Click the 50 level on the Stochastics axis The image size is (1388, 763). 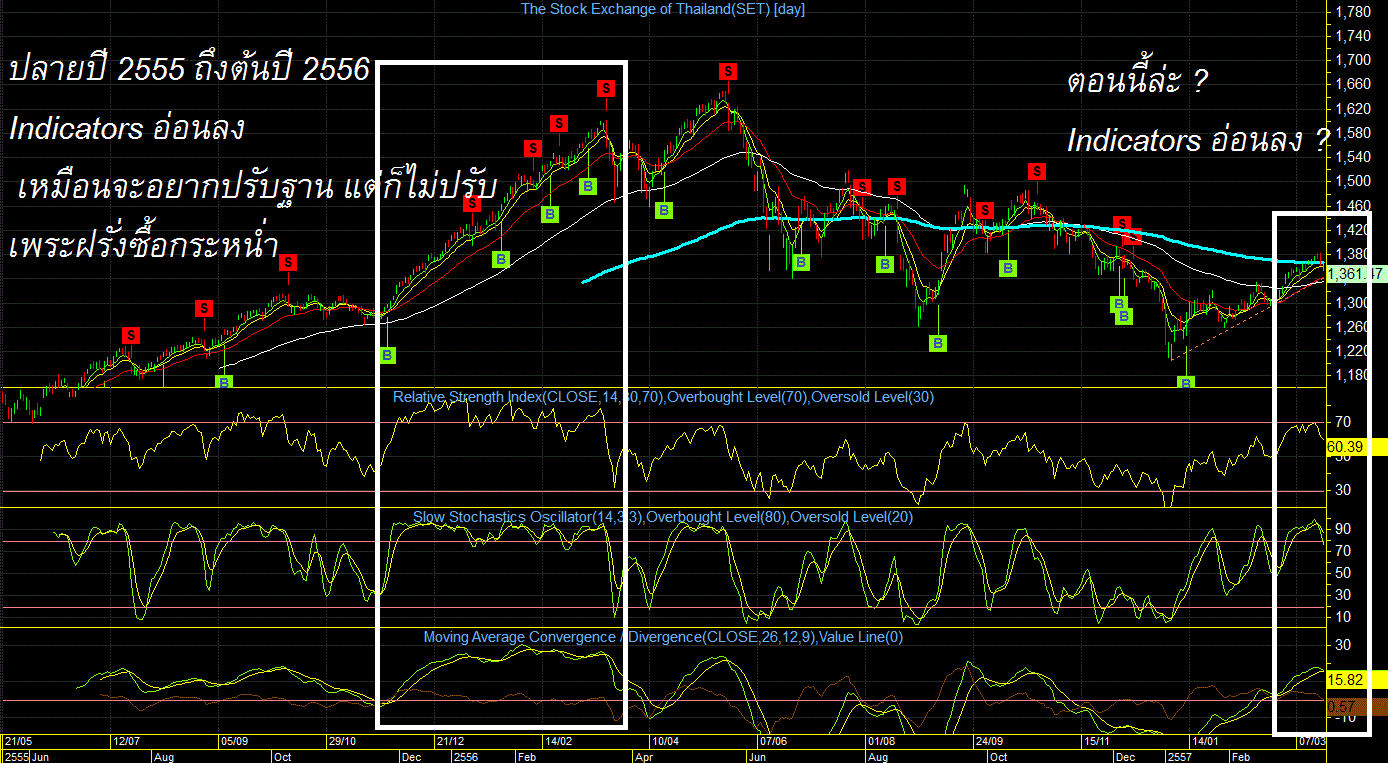pyautogui.click(x=1342, y=573)
